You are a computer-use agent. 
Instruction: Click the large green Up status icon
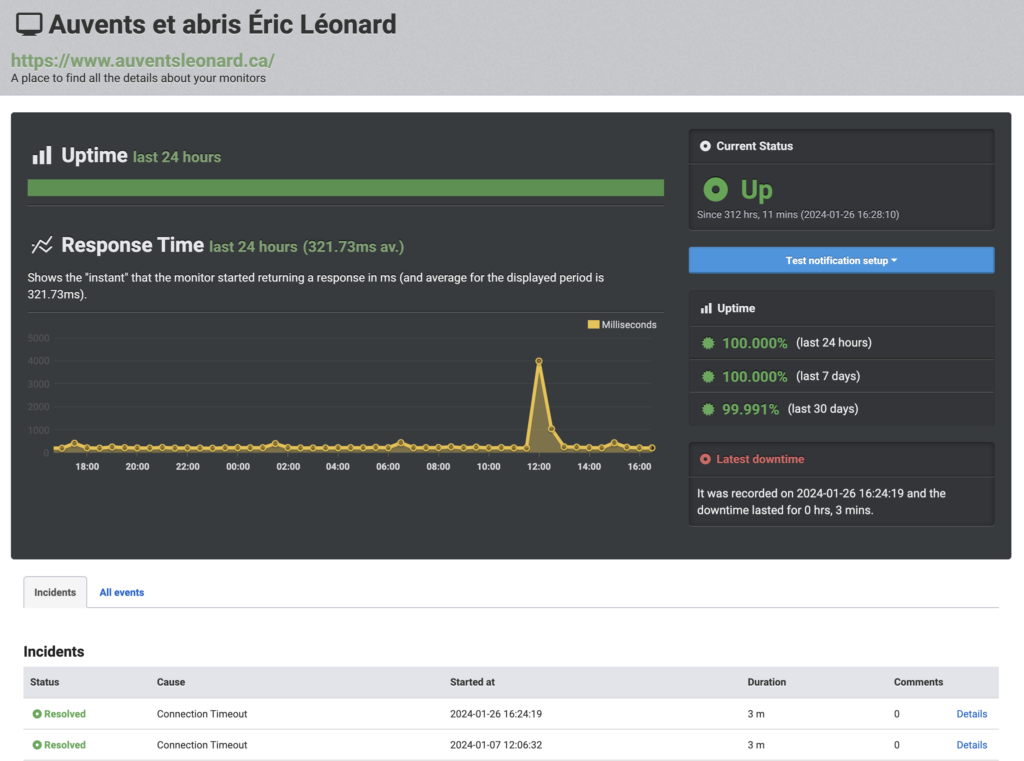(715, 189)
